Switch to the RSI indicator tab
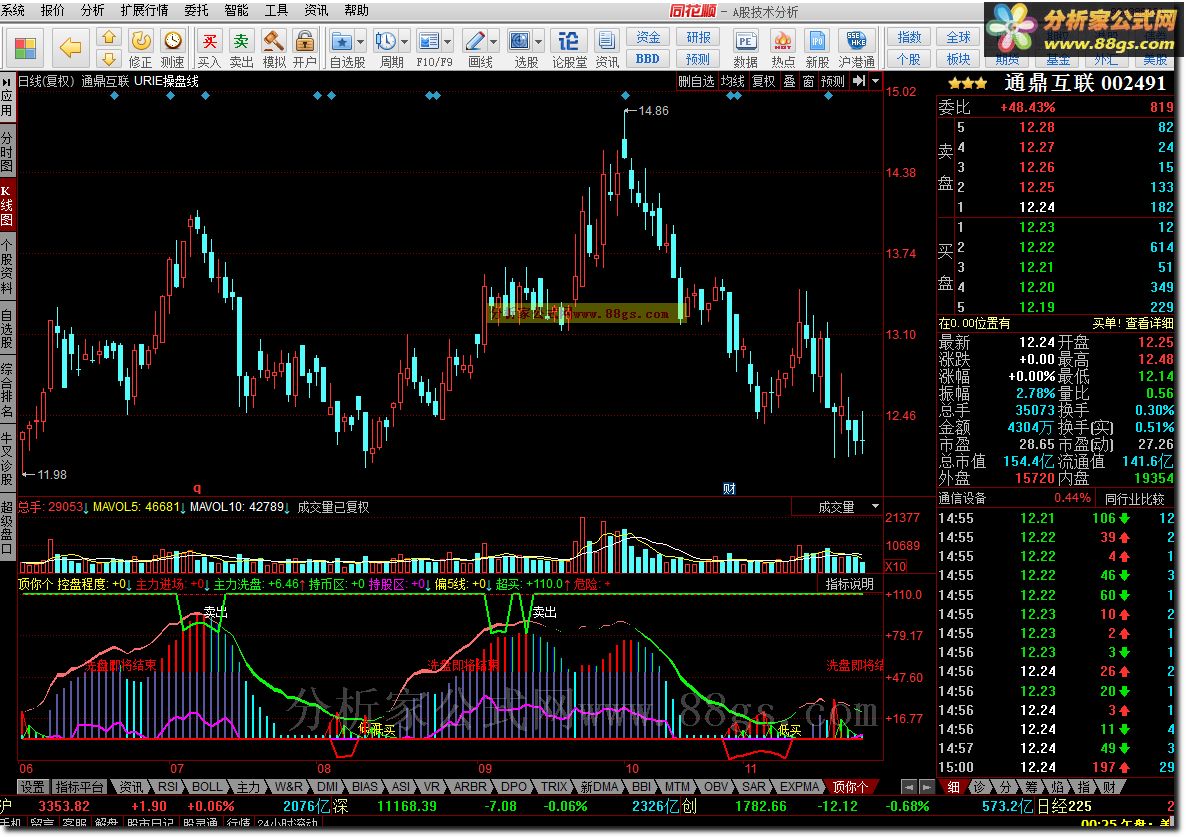1186x837 pixels. (168, 787)
